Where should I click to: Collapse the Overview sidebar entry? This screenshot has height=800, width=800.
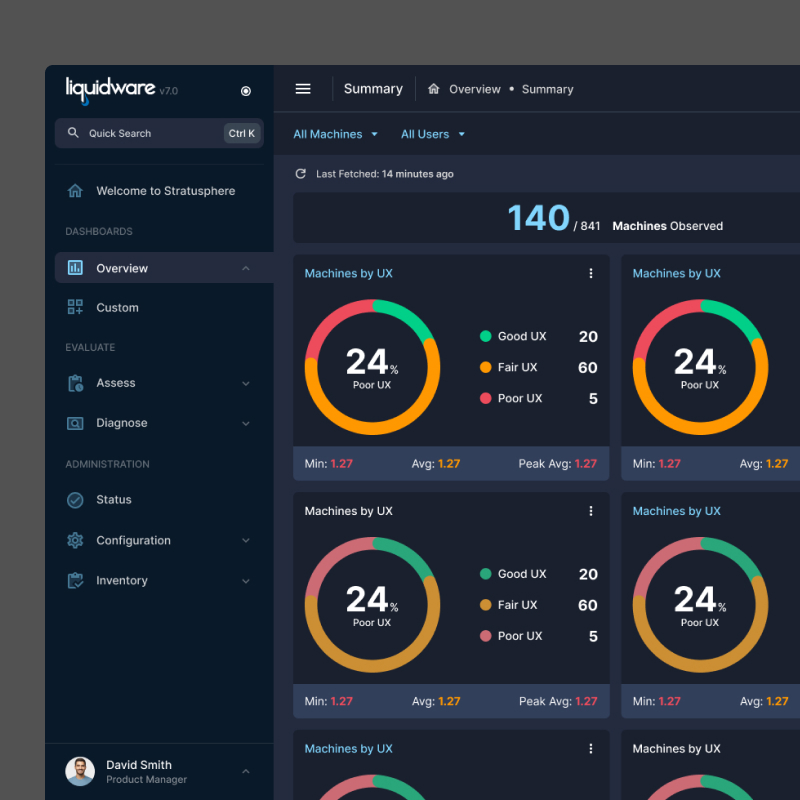coord(246,268)
